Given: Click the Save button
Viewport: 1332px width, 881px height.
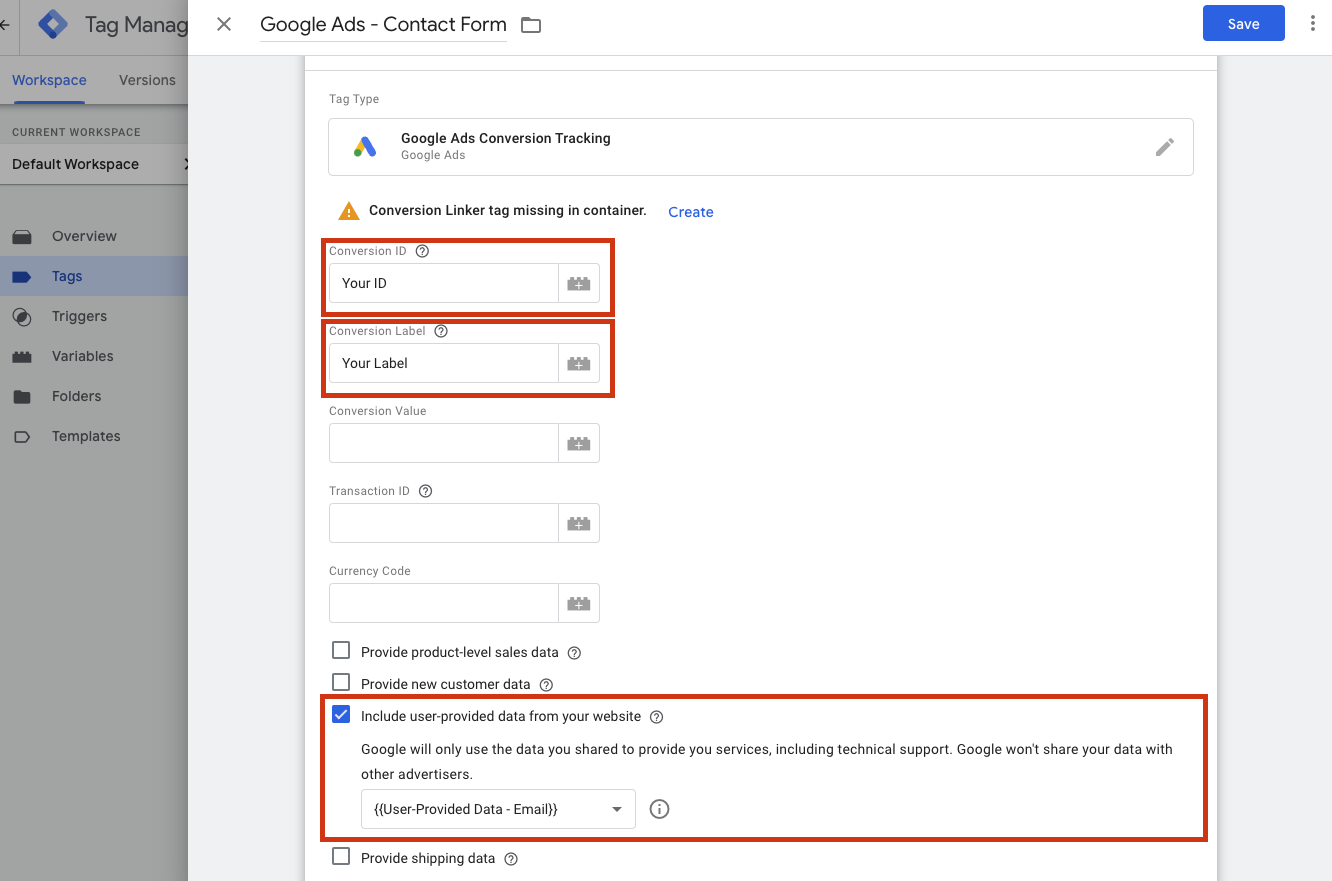Looking at the screenshot, I should pos(1243,24).
